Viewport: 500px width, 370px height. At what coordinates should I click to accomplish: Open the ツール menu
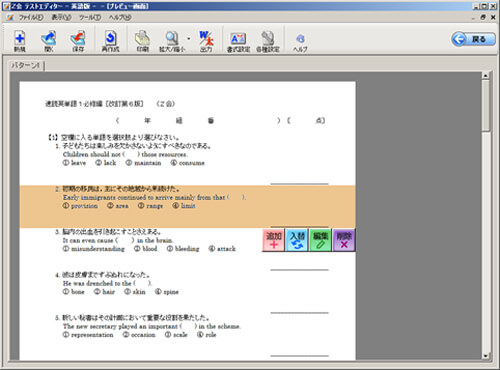pos(90,17)
